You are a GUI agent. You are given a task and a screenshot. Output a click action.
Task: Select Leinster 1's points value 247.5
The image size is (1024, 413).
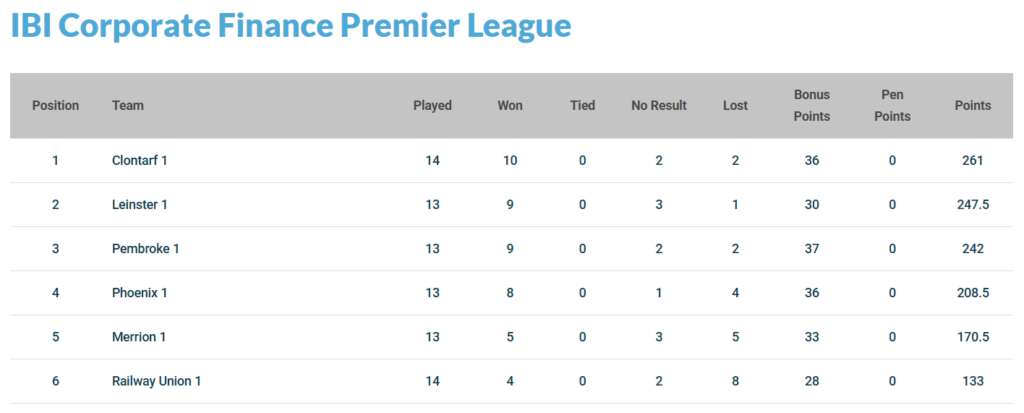point(973,204)
